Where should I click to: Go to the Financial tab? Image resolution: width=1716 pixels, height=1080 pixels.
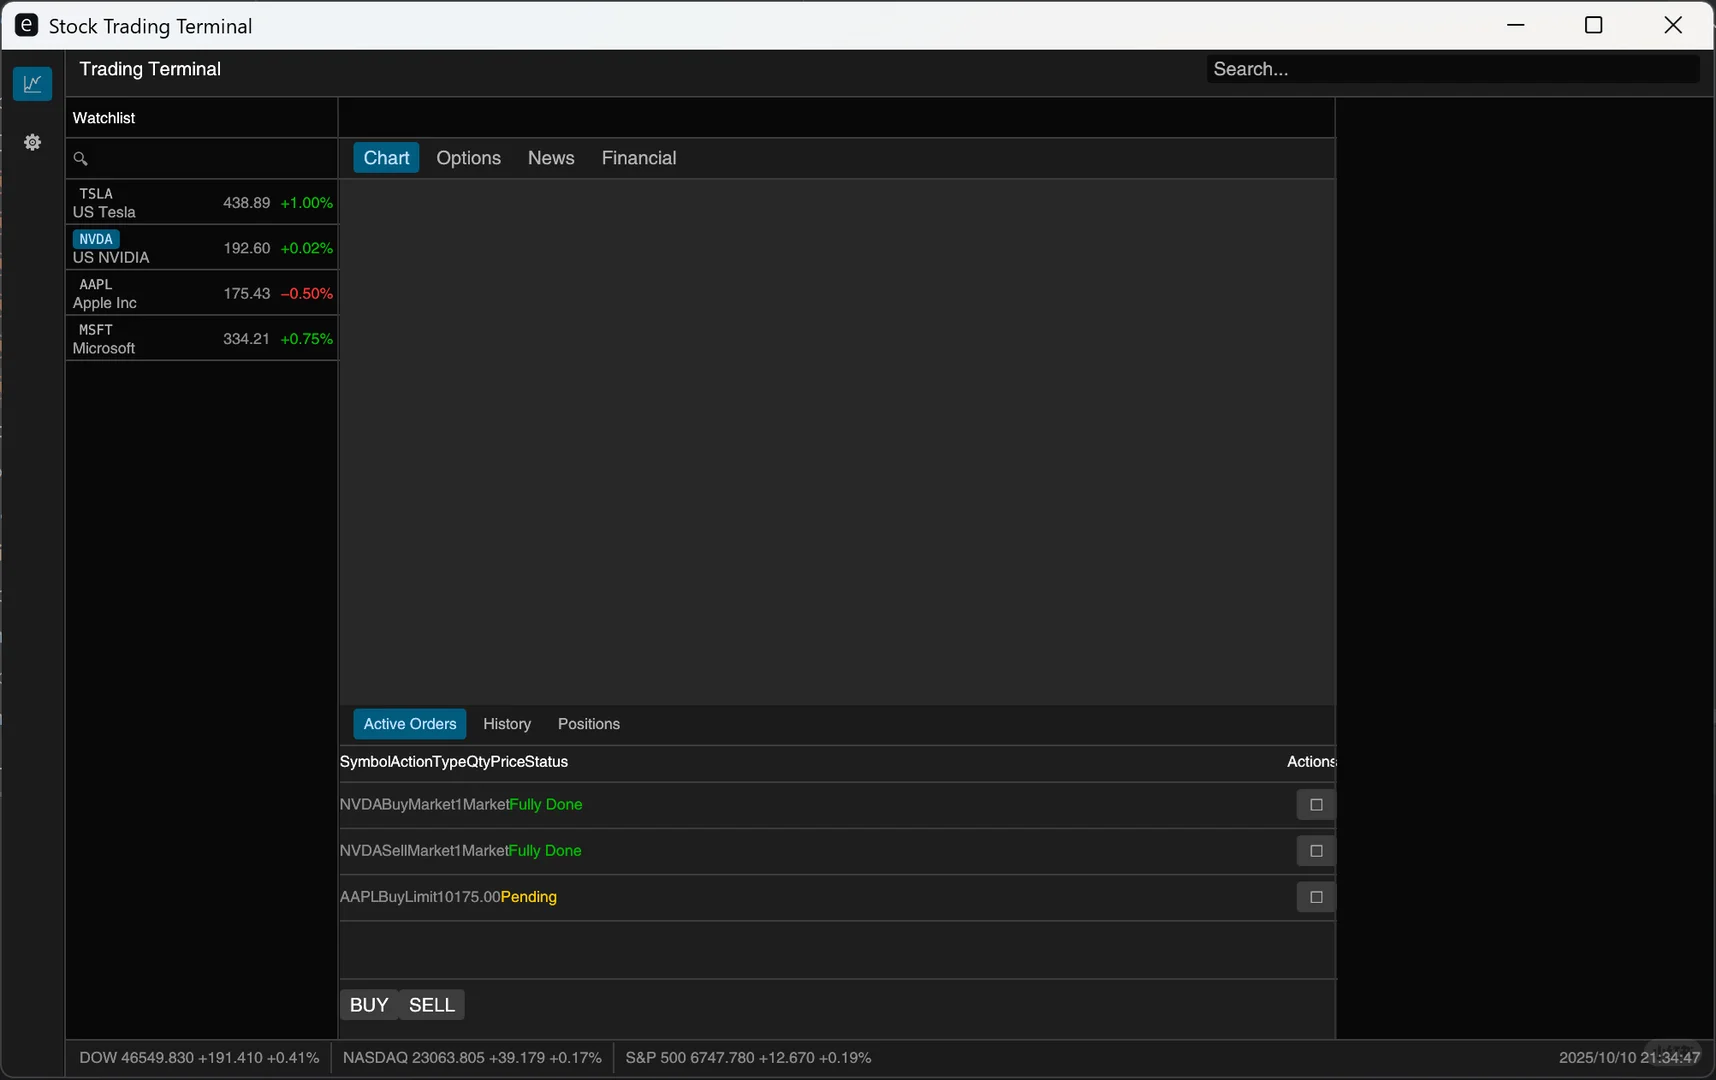(639, 158)
